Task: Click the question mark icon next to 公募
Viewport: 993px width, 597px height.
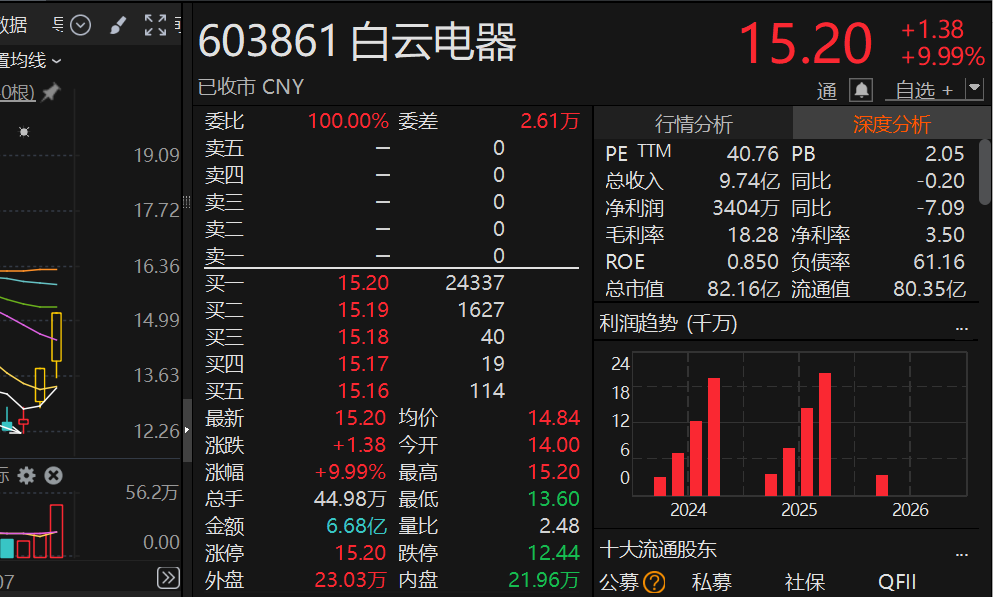Action: coord(654,582)
